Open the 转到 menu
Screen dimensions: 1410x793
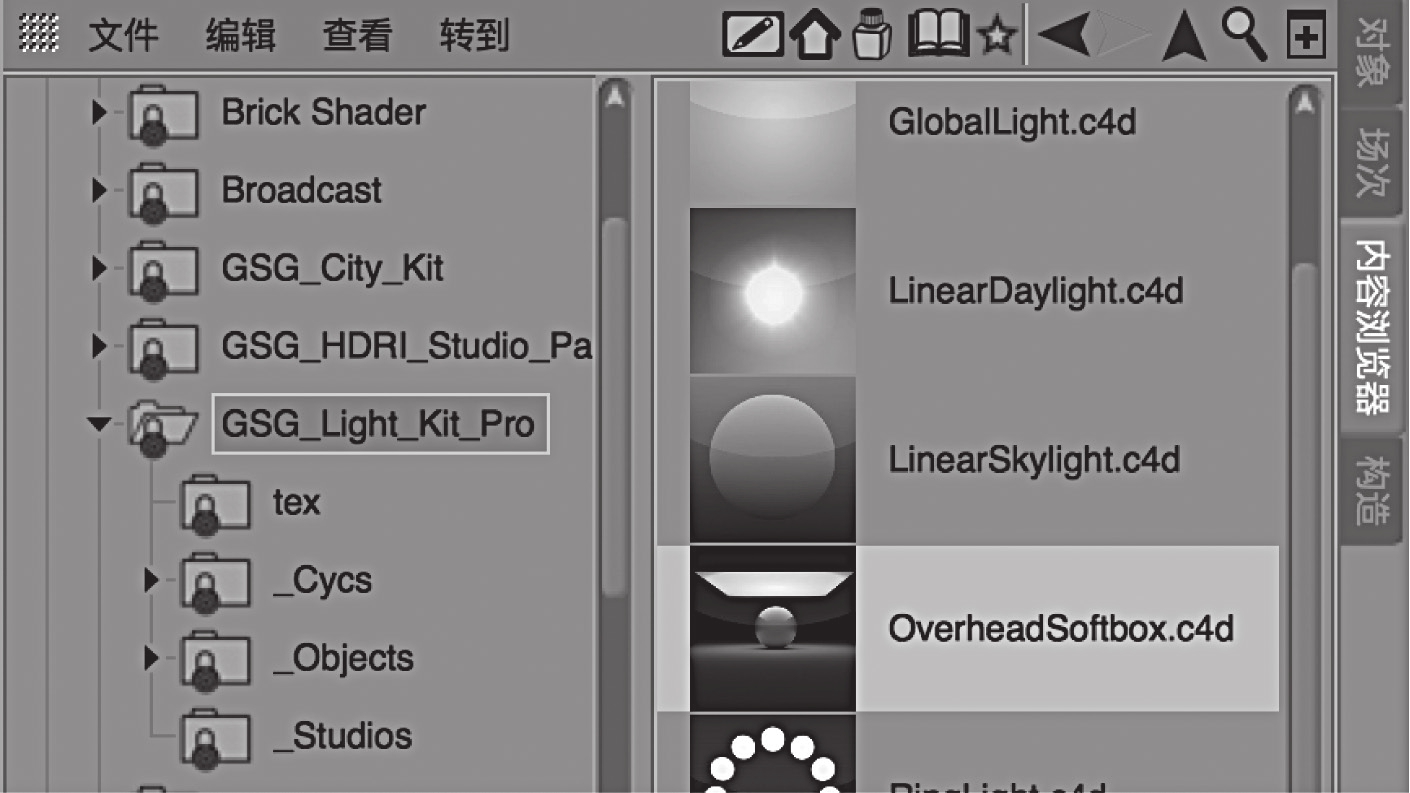click(x=474, y=36)
